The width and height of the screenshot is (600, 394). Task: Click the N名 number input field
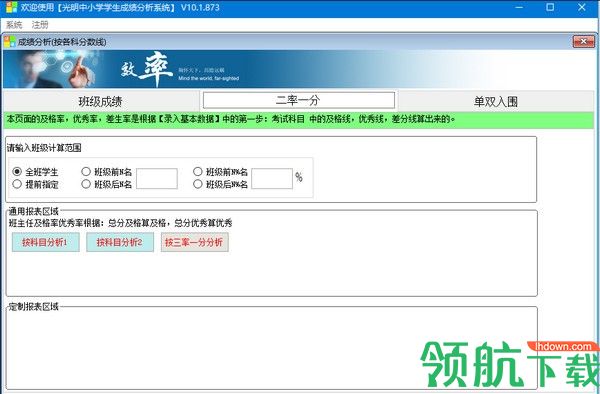[157, 178]
